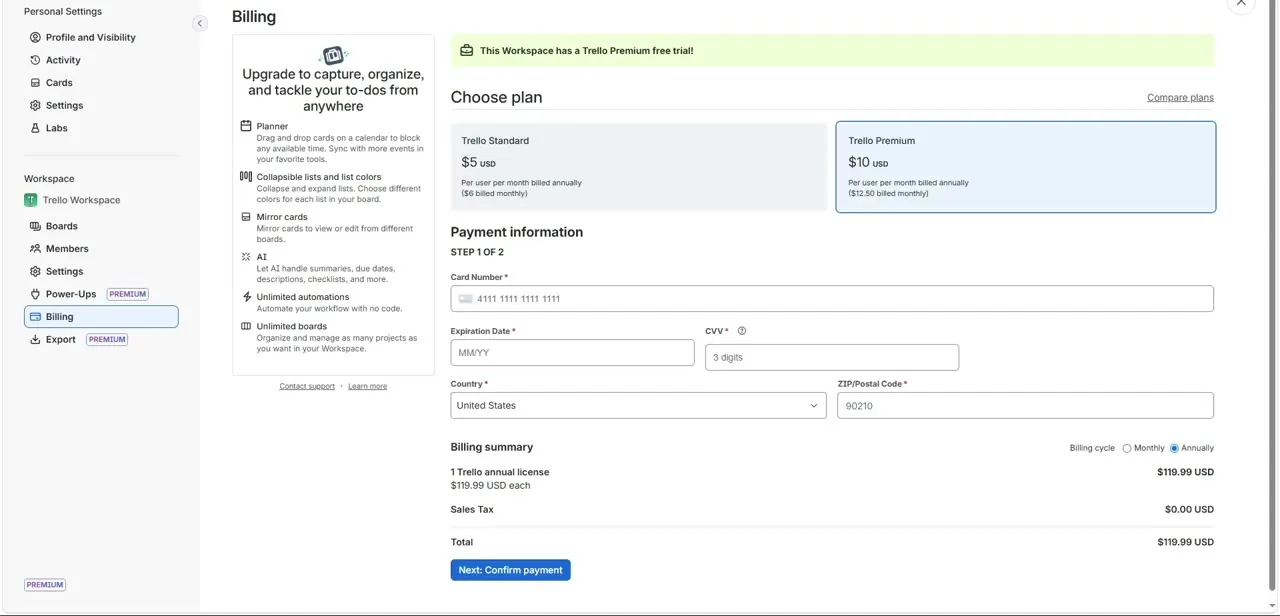
Task: Click the Collapsible lists feature icon
Action: [246, 177]
